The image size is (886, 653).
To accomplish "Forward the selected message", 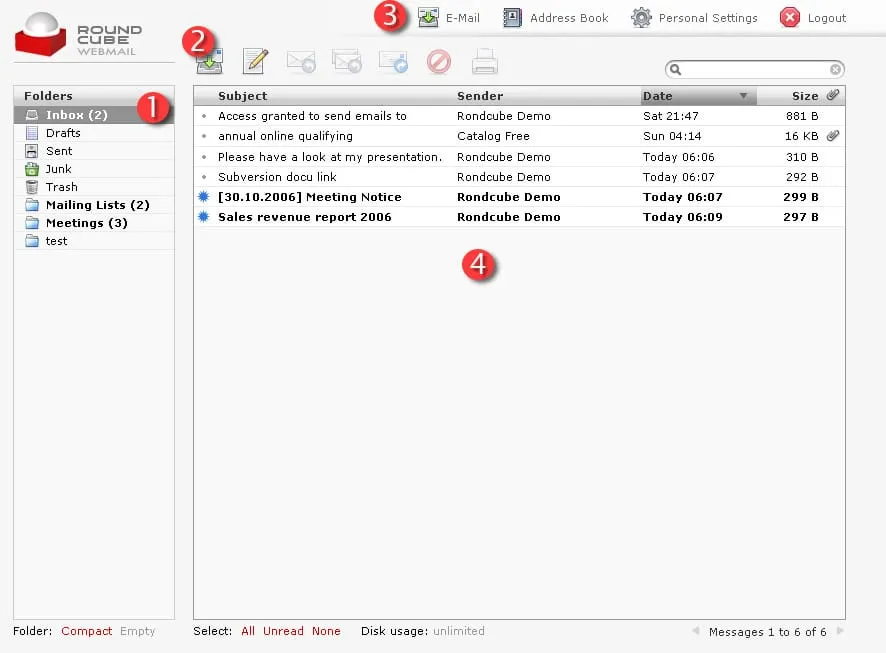I will coord(393,61).
